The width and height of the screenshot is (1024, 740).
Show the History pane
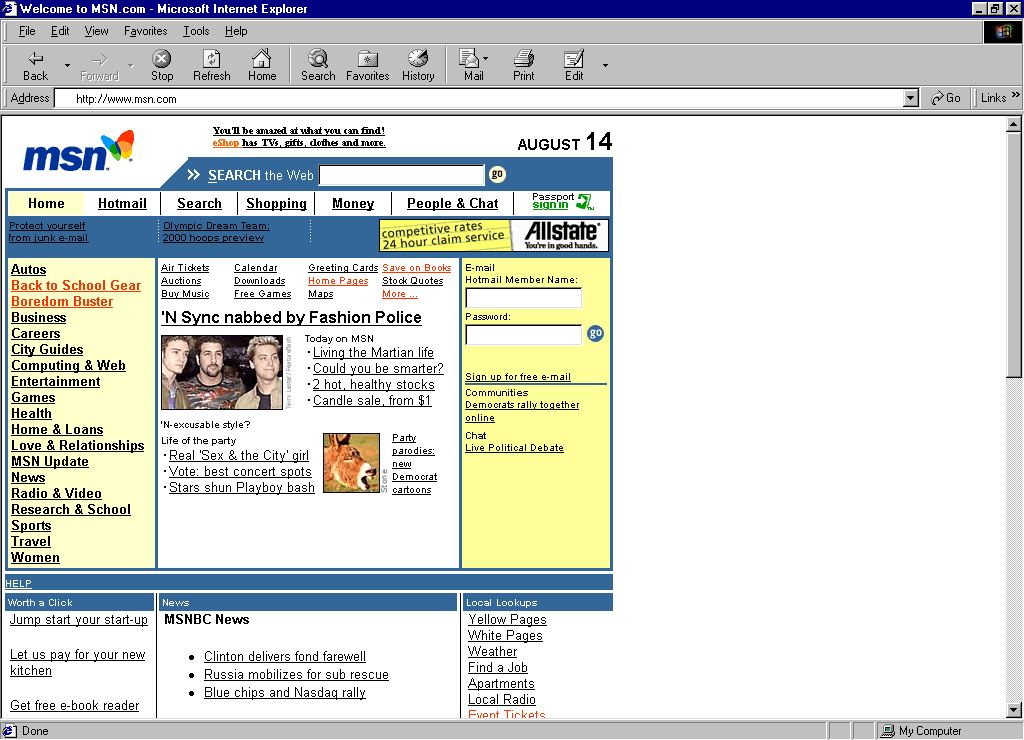[418, 66]
